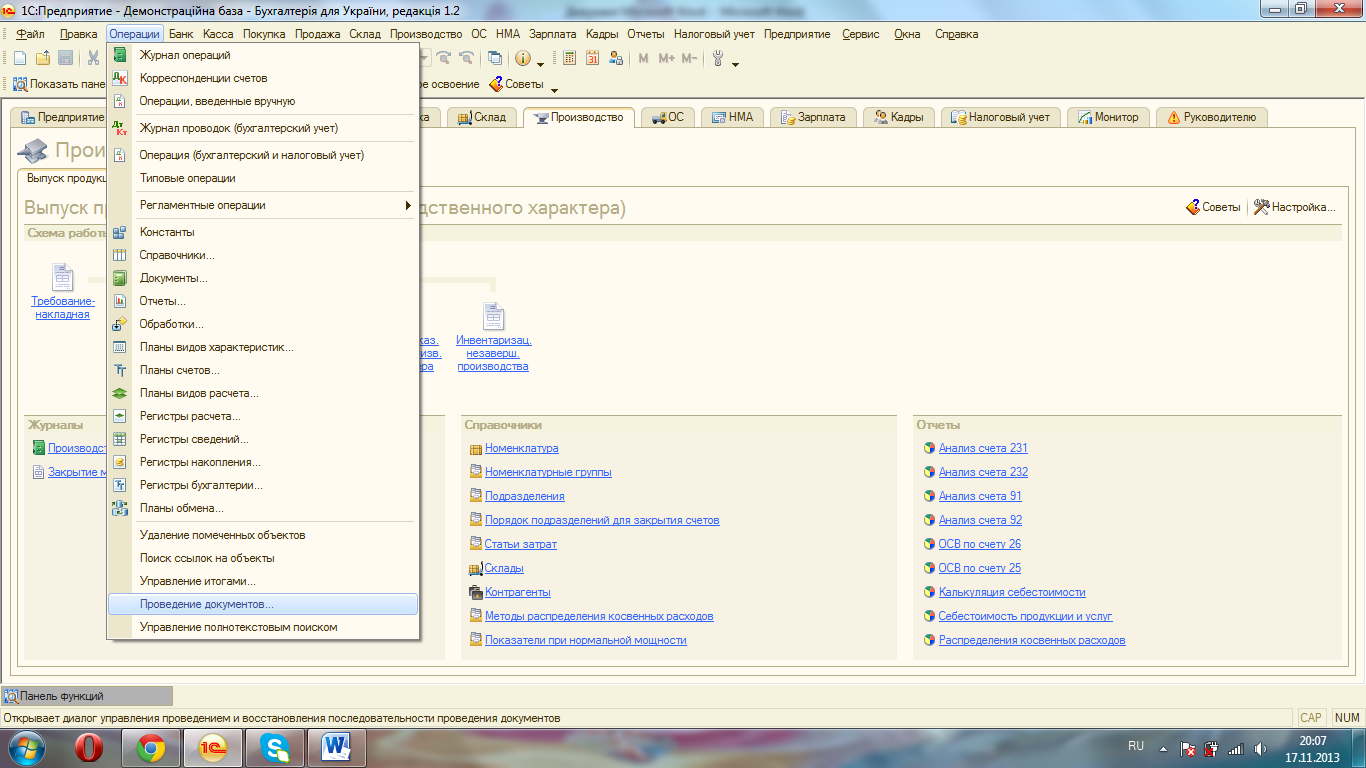Click Панель функций window bar button
Viewport: 1366px width, 768px height.
87,696
